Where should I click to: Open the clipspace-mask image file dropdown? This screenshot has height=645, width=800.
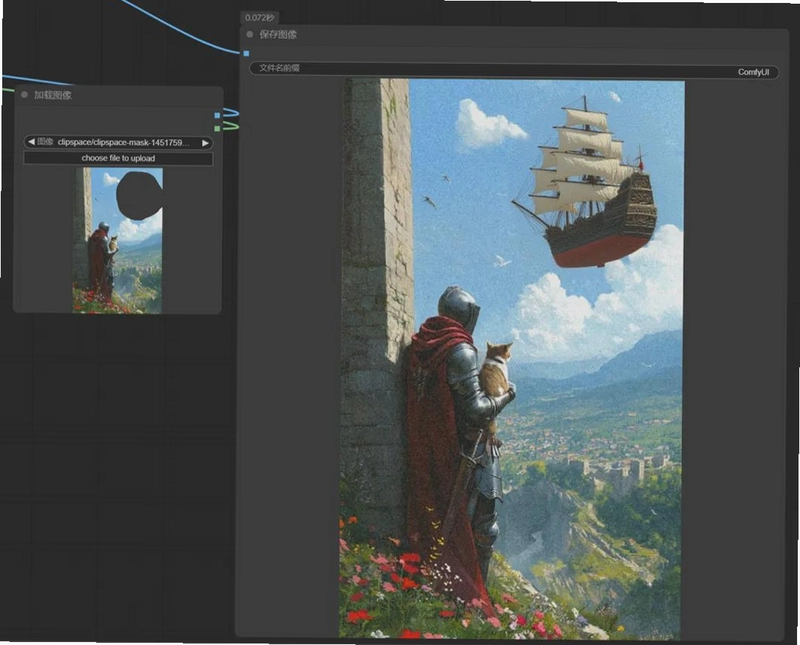[x=118, y=142]
